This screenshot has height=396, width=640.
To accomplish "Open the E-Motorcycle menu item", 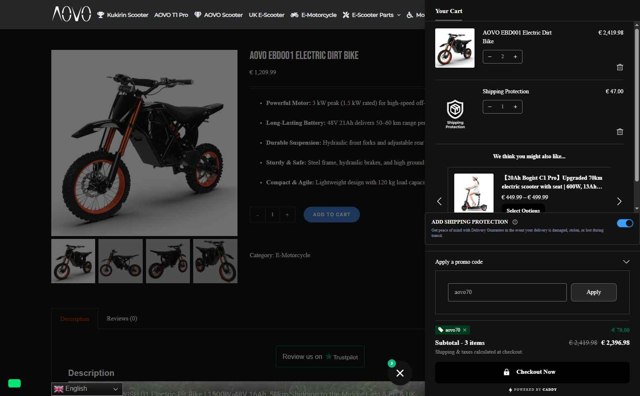I will pyautogui.click(x=313, y=15).
